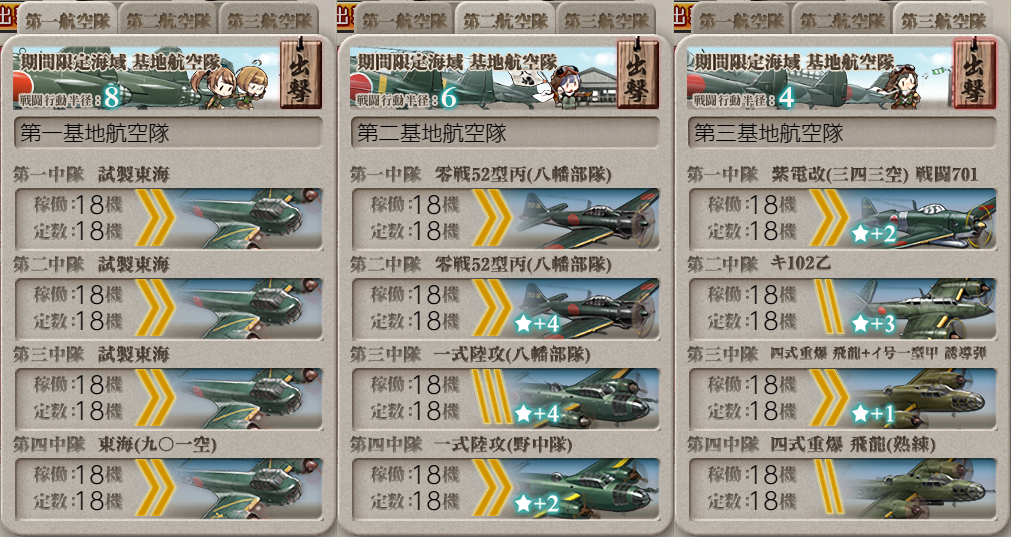Open the 東海(九〇一空) fourth squadron plane

click(168, 488)
